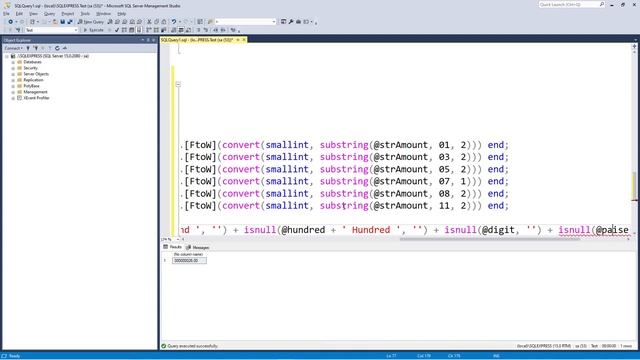Open the File menu
Viewport: 640px width, 360px height.
pos(7,13)
